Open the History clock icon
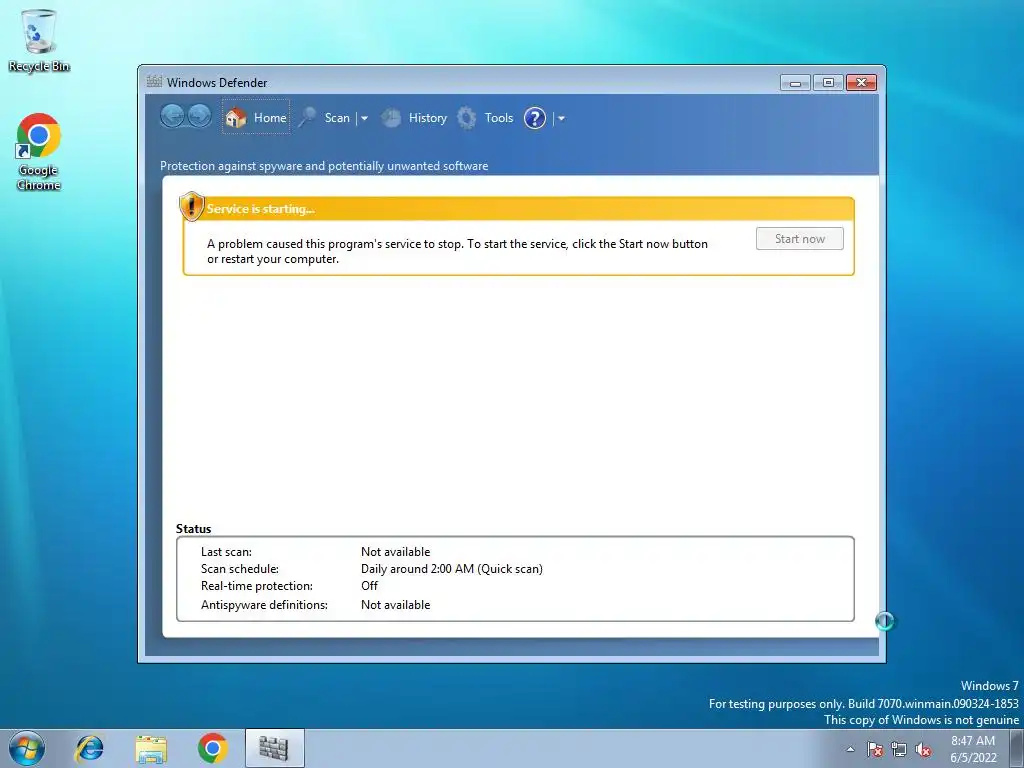The height and width of the screenshot is (768, 1024). [391, 118]
